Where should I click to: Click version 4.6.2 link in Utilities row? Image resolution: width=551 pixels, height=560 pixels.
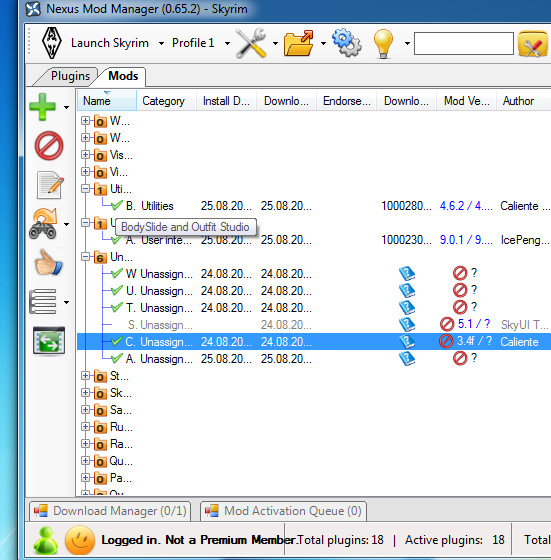click(x=466, y=206)
